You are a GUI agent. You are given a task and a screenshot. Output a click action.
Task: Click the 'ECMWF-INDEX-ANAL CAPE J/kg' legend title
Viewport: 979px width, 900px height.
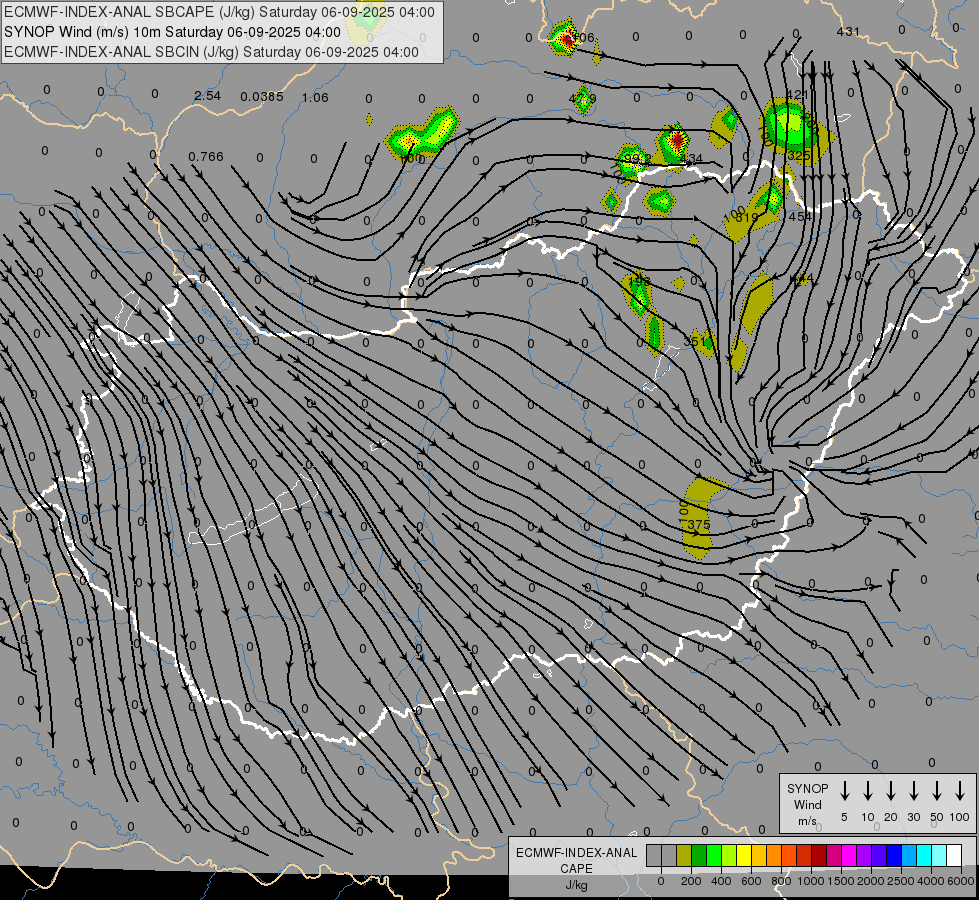576,868
